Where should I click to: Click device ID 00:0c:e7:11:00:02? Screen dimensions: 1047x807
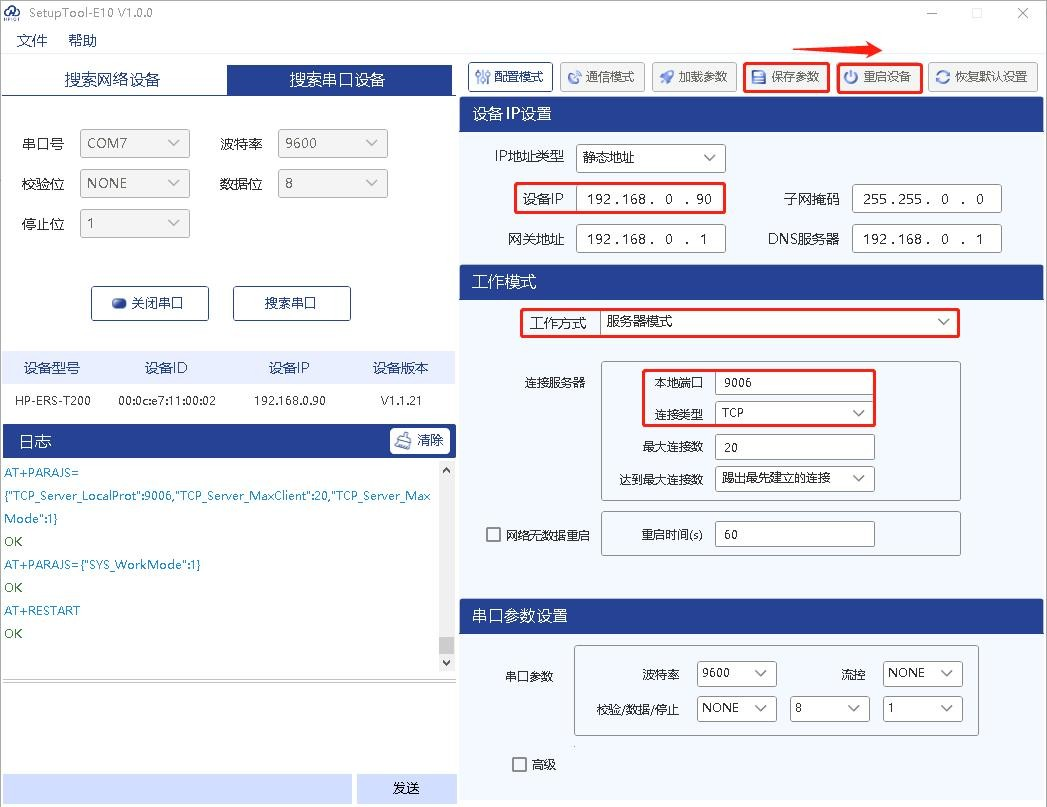(167, 400)
